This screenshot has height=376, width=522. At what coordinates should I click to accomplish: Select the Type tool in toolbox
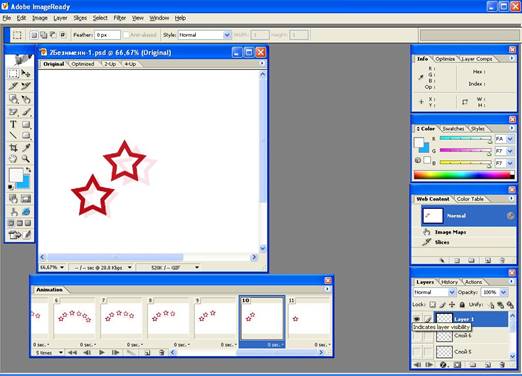pyautogui.click(x=13, y=125)
